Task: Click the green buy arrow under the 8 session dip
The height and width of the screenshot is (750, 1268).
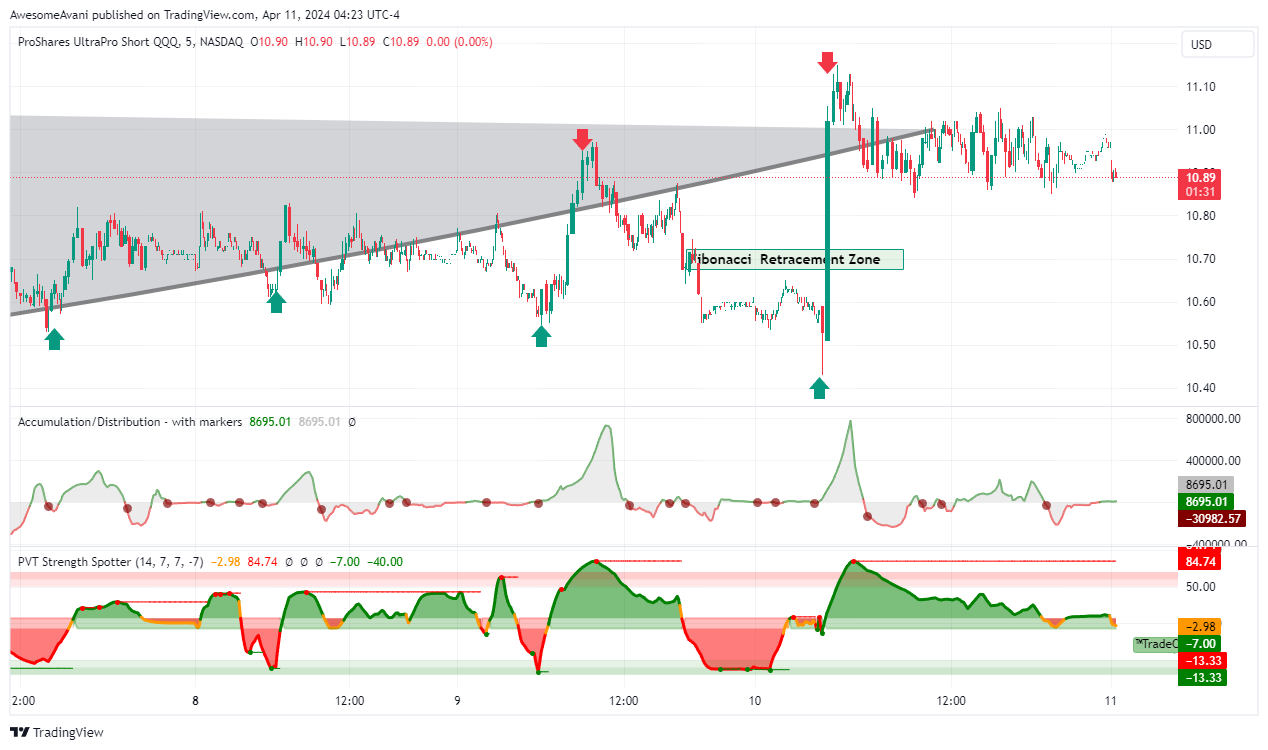Action: coord(277,301)
